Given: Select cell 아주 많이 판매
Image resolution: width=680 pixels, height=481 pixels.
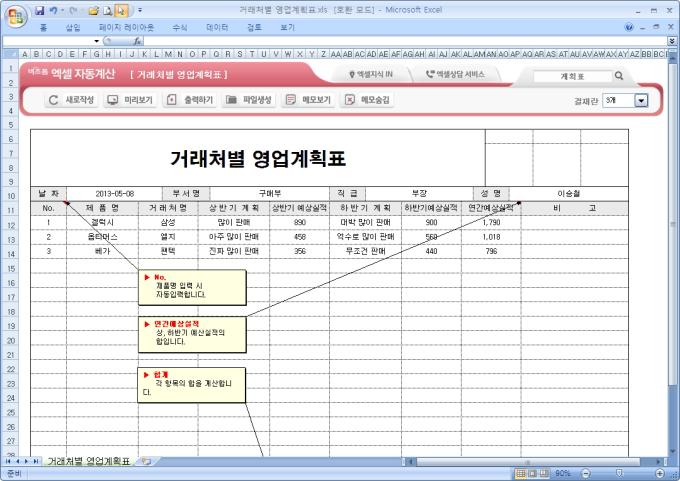Looking at the screenshot, I should pyautogui.click(x=234, y=237).
